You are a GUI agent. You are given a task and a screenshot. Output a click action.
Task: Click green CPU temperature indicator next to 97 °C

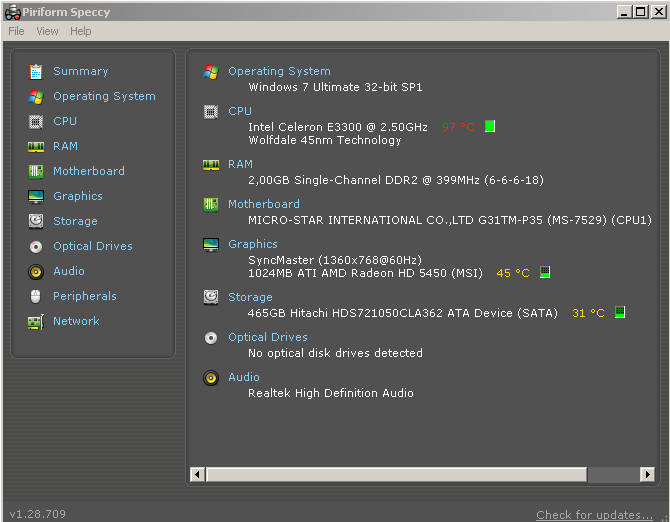(x=490, y=126)
